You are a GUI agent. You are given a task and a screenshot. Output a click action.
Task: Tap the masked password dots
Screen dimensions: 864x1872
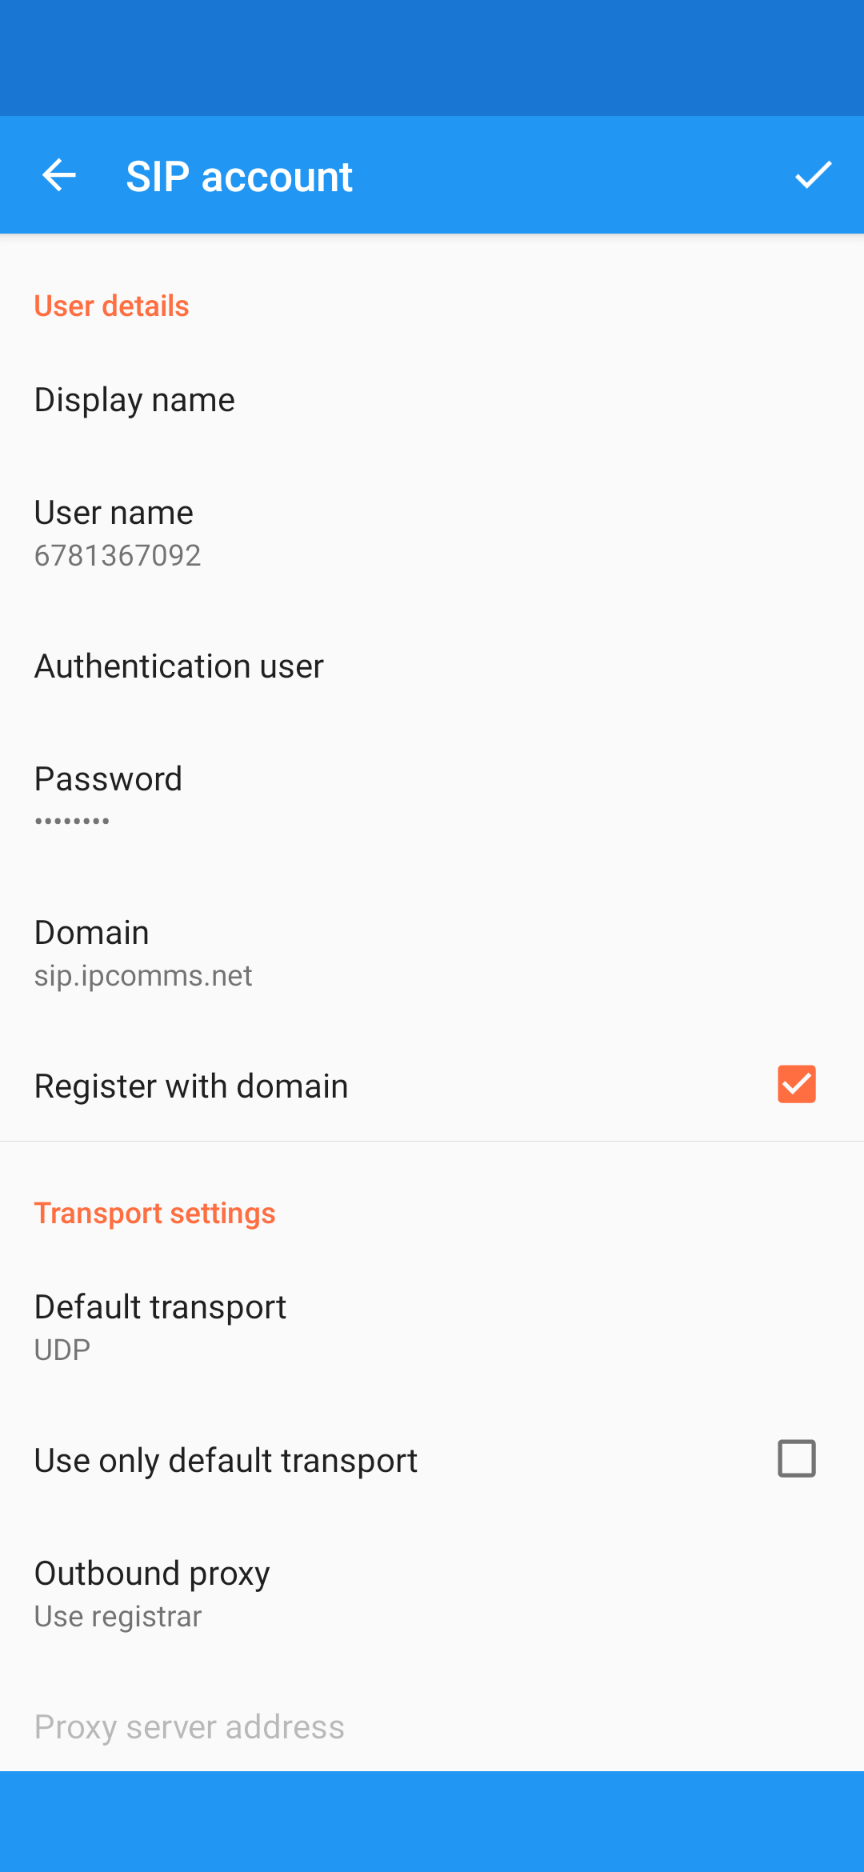pos(72,821)
